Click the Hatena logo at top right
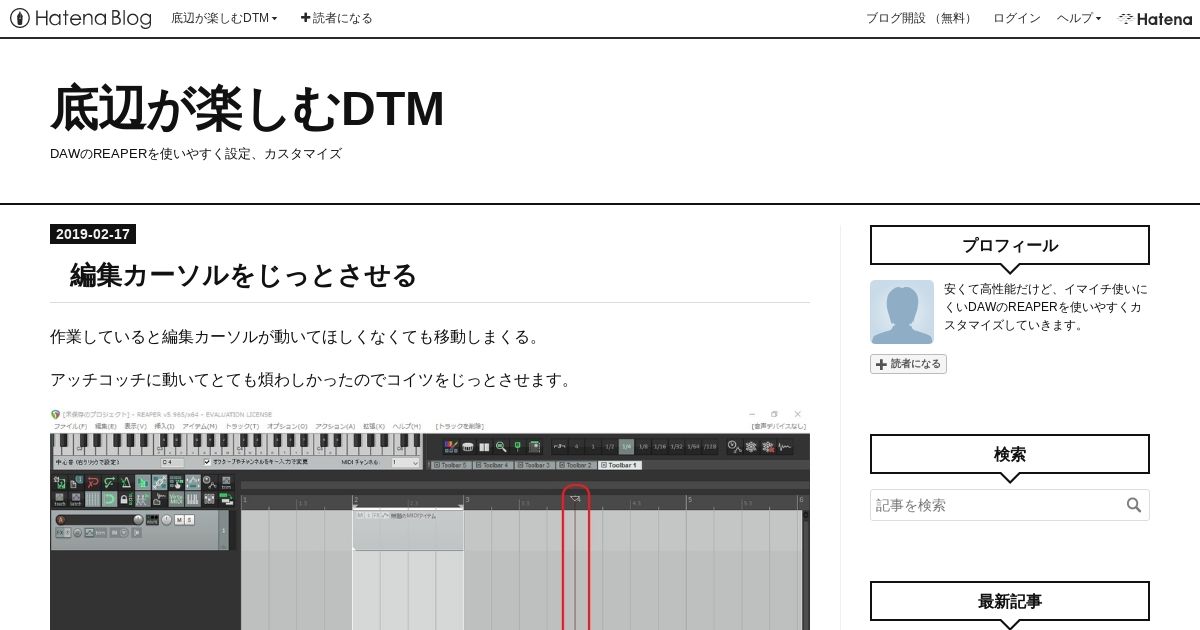This screenshot has height=630, width=1200. point(1155,18)
